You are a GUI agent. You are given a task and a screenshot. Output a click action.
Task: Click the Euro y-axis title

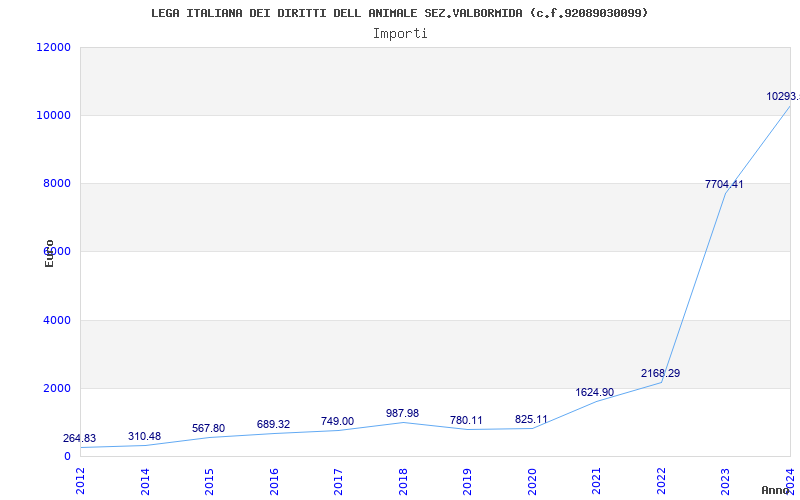coord(49,253)
